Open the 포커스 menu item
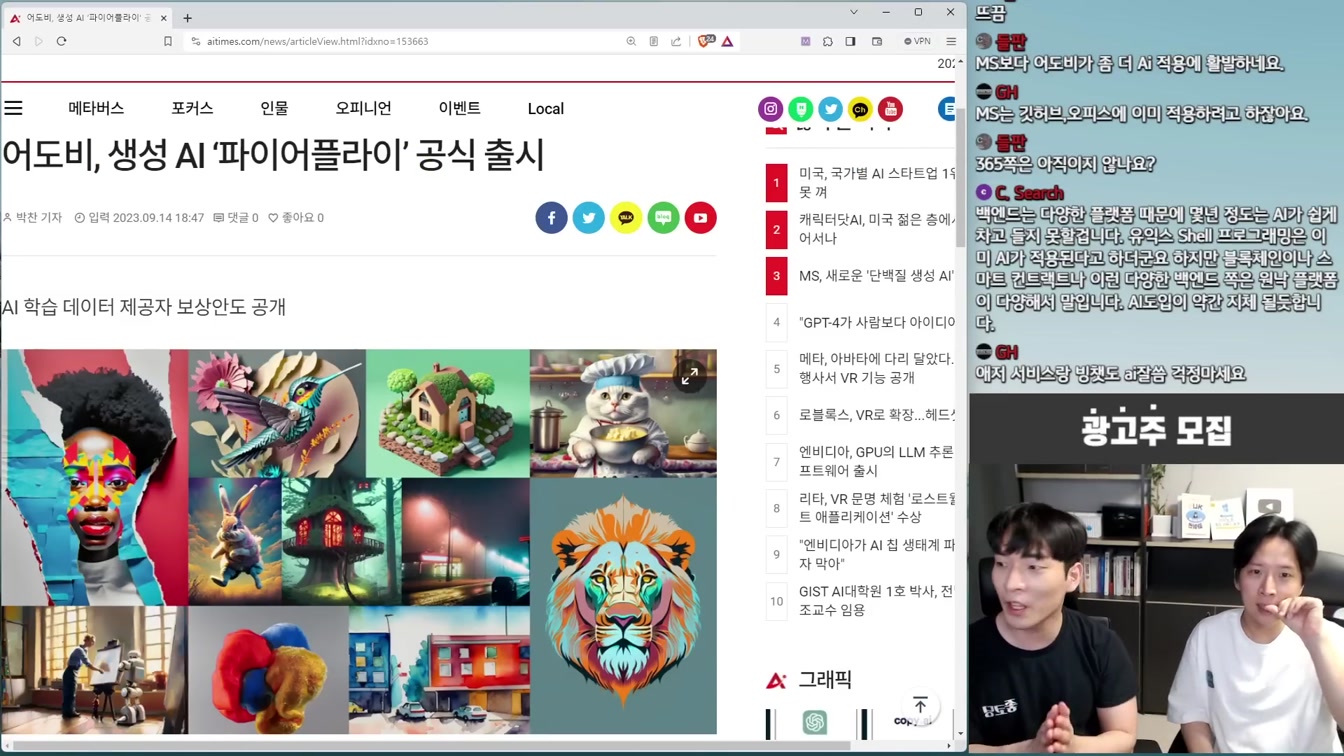The height and width of the screenshot is (756, 1344). [x=192, y=108]
